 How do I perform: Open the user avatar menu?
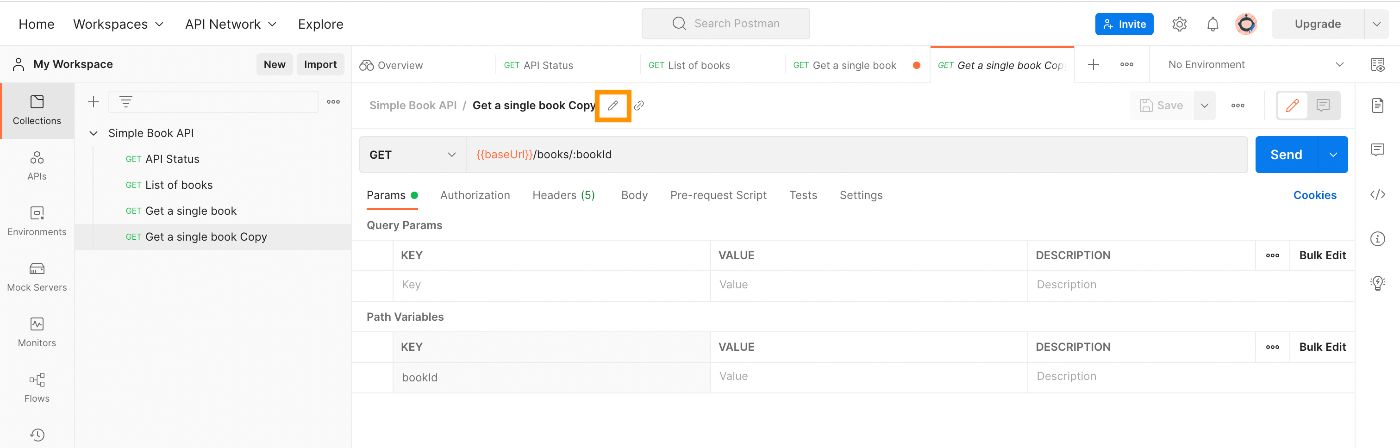(1246, 24)
